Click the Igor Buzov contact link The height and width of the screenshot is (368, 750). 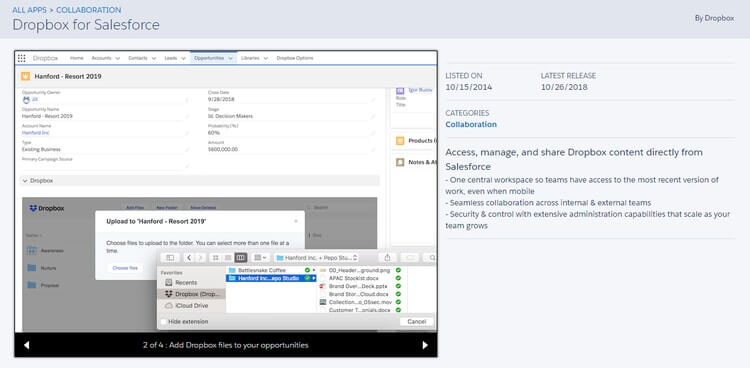pos(420,90)
